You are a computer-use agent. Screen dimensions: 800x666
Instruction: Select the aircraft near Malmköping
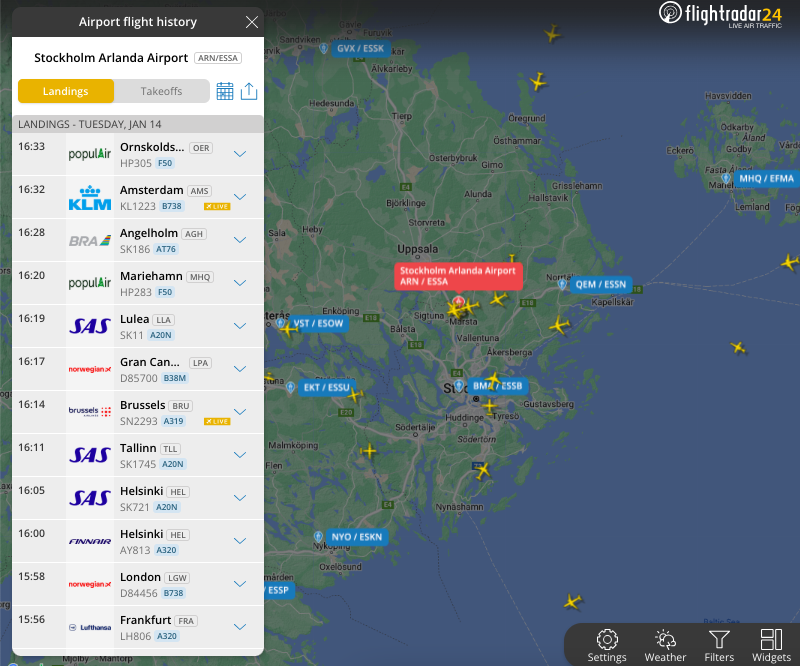click(368, 451)
